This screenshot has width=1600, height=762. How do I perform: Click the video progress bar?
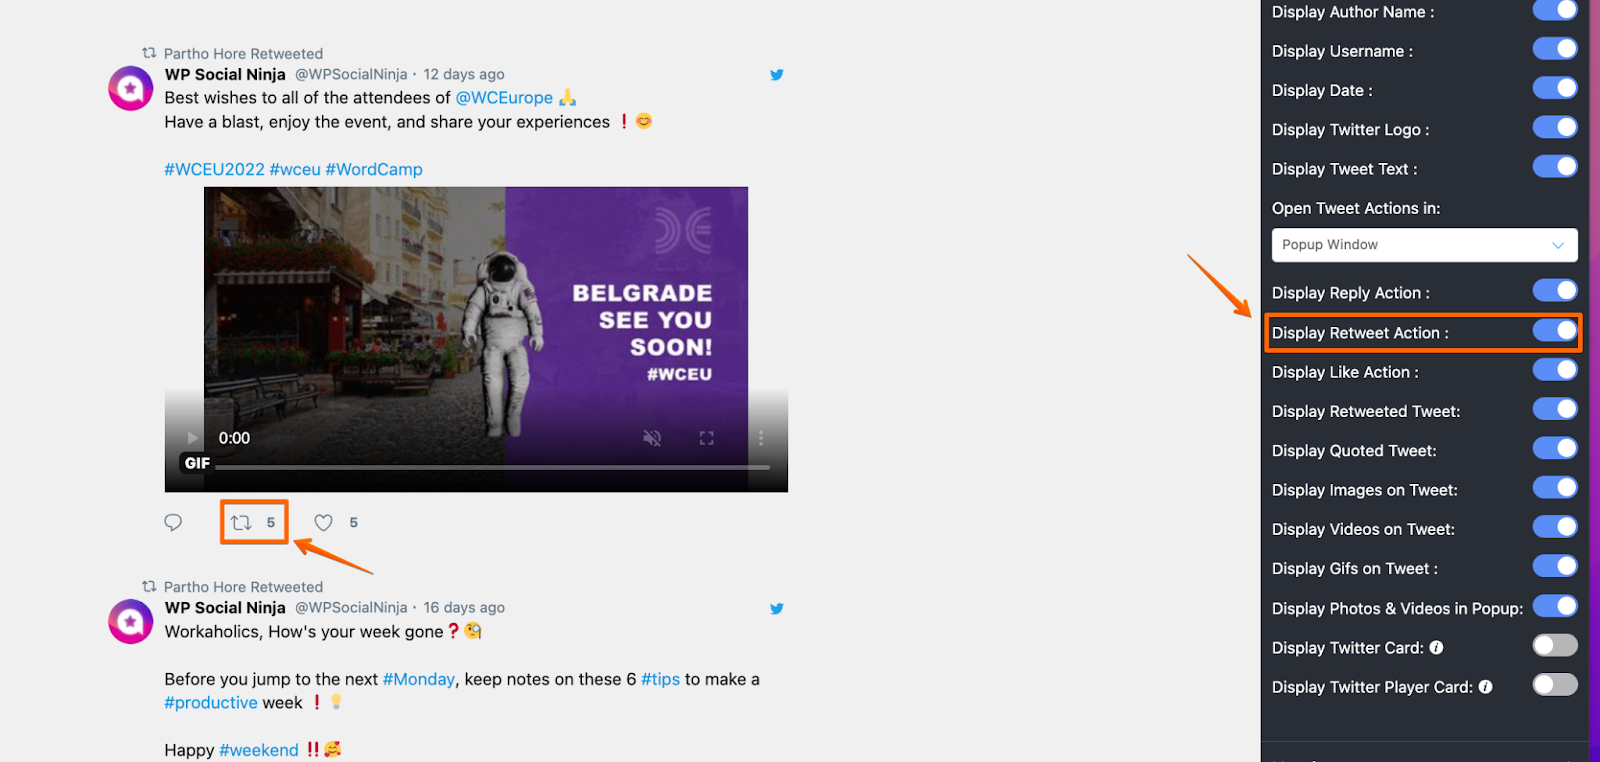492,467
